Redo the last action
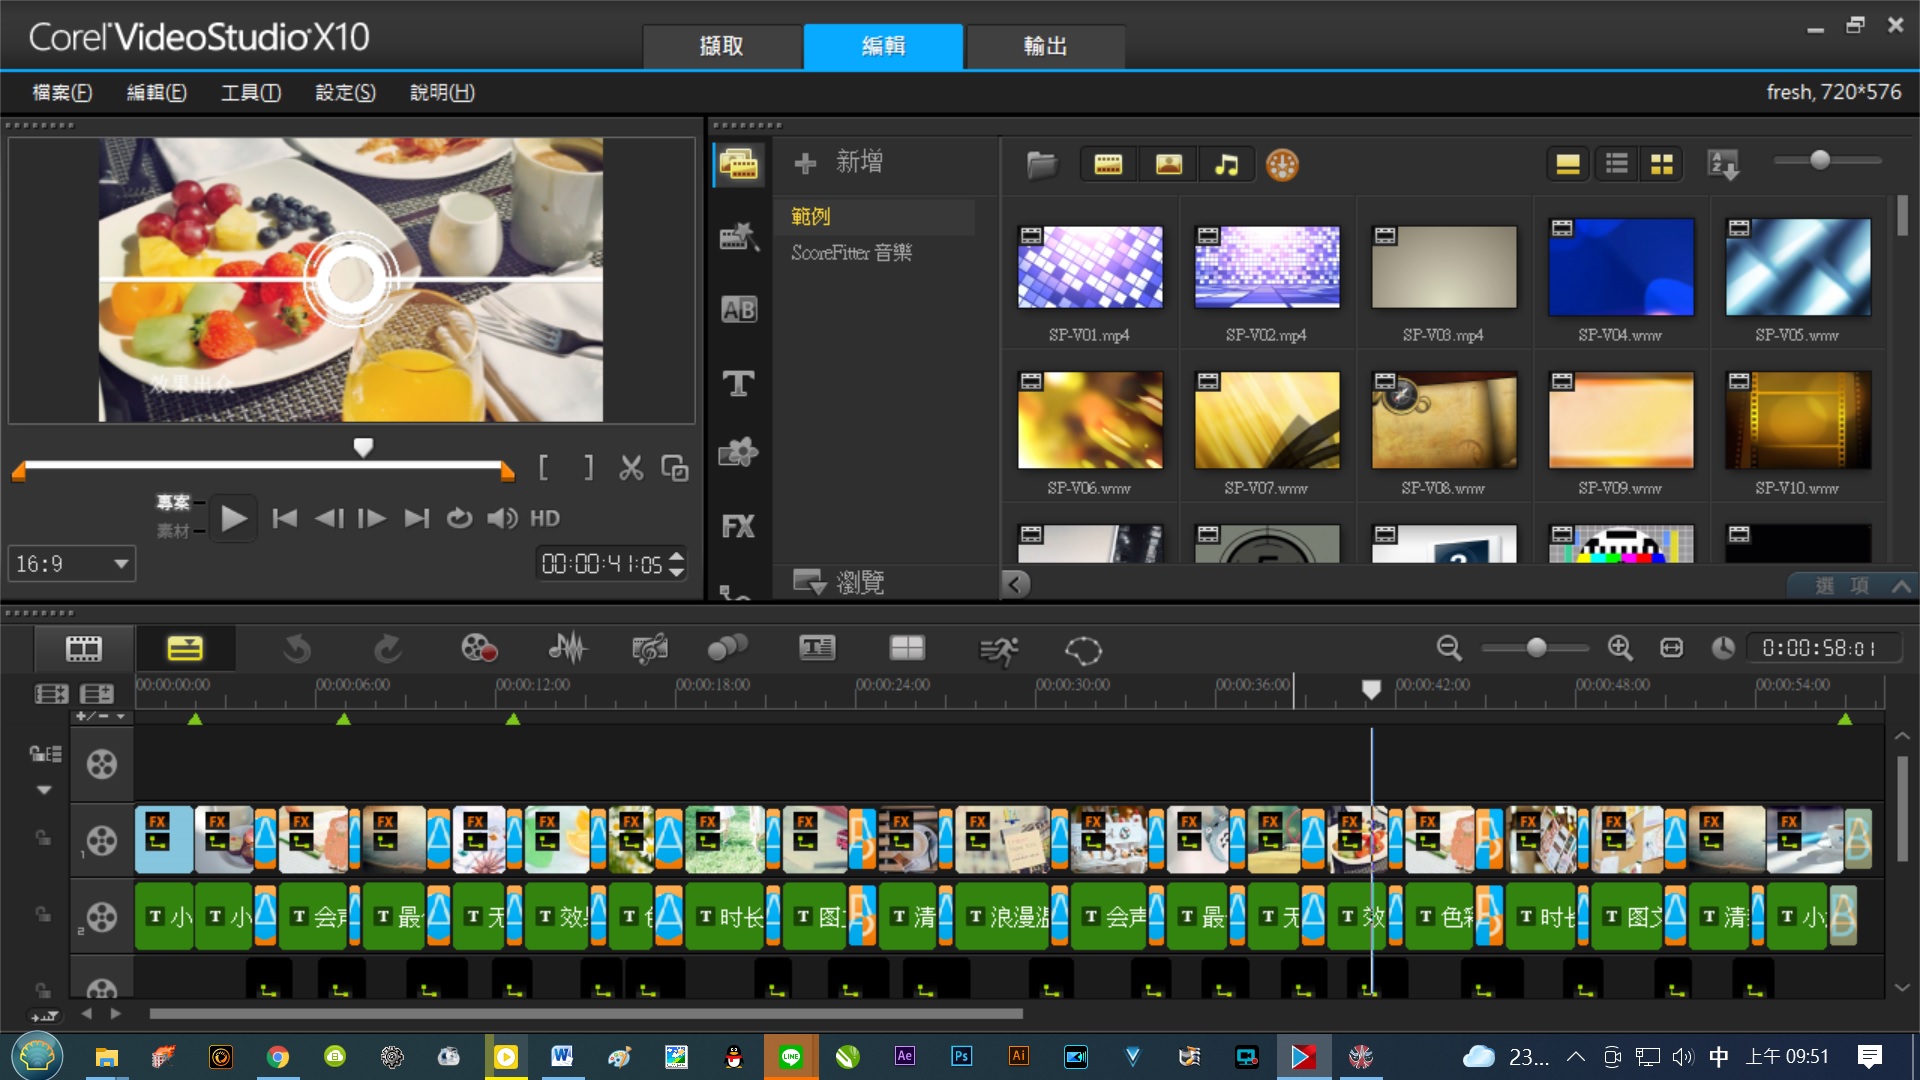This screenshot has width=1920, height=1080. pos(387,650)
